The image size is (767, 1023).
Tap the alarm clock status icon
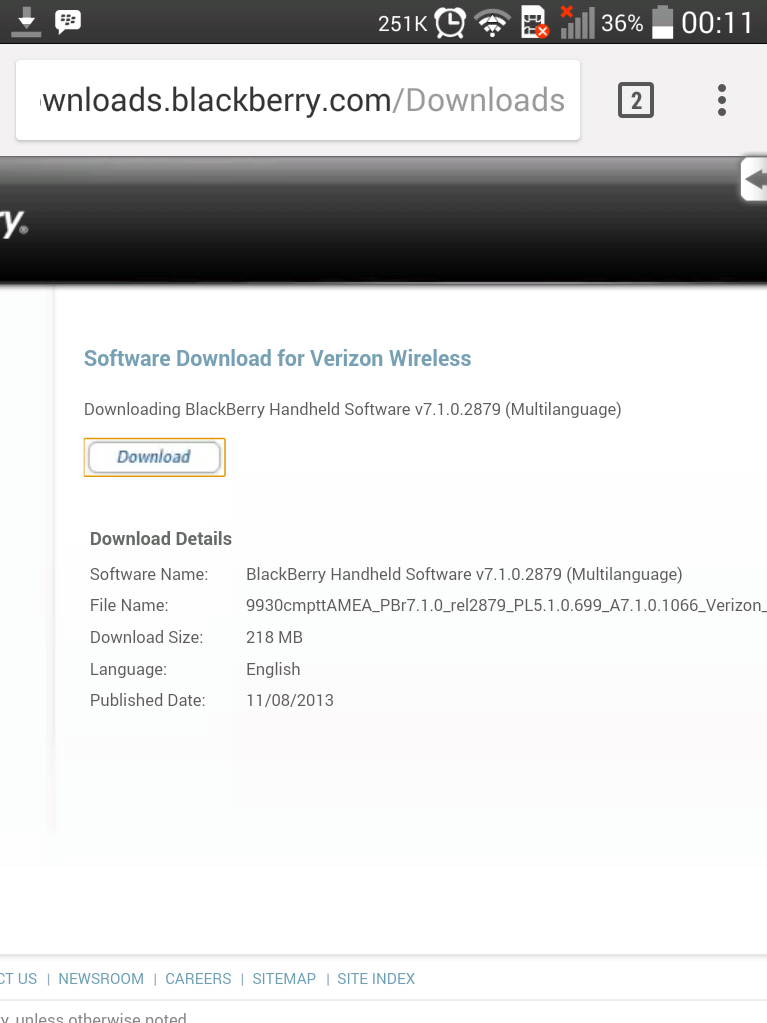click(451, 23)
